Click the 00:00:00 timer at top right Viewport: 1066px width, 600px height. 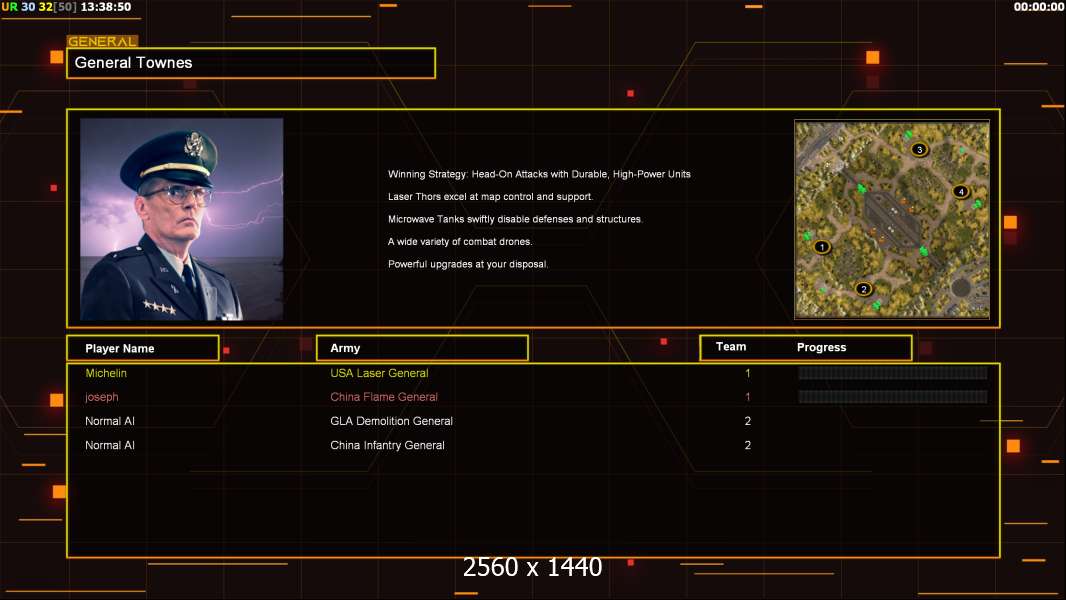(1038, 7)
